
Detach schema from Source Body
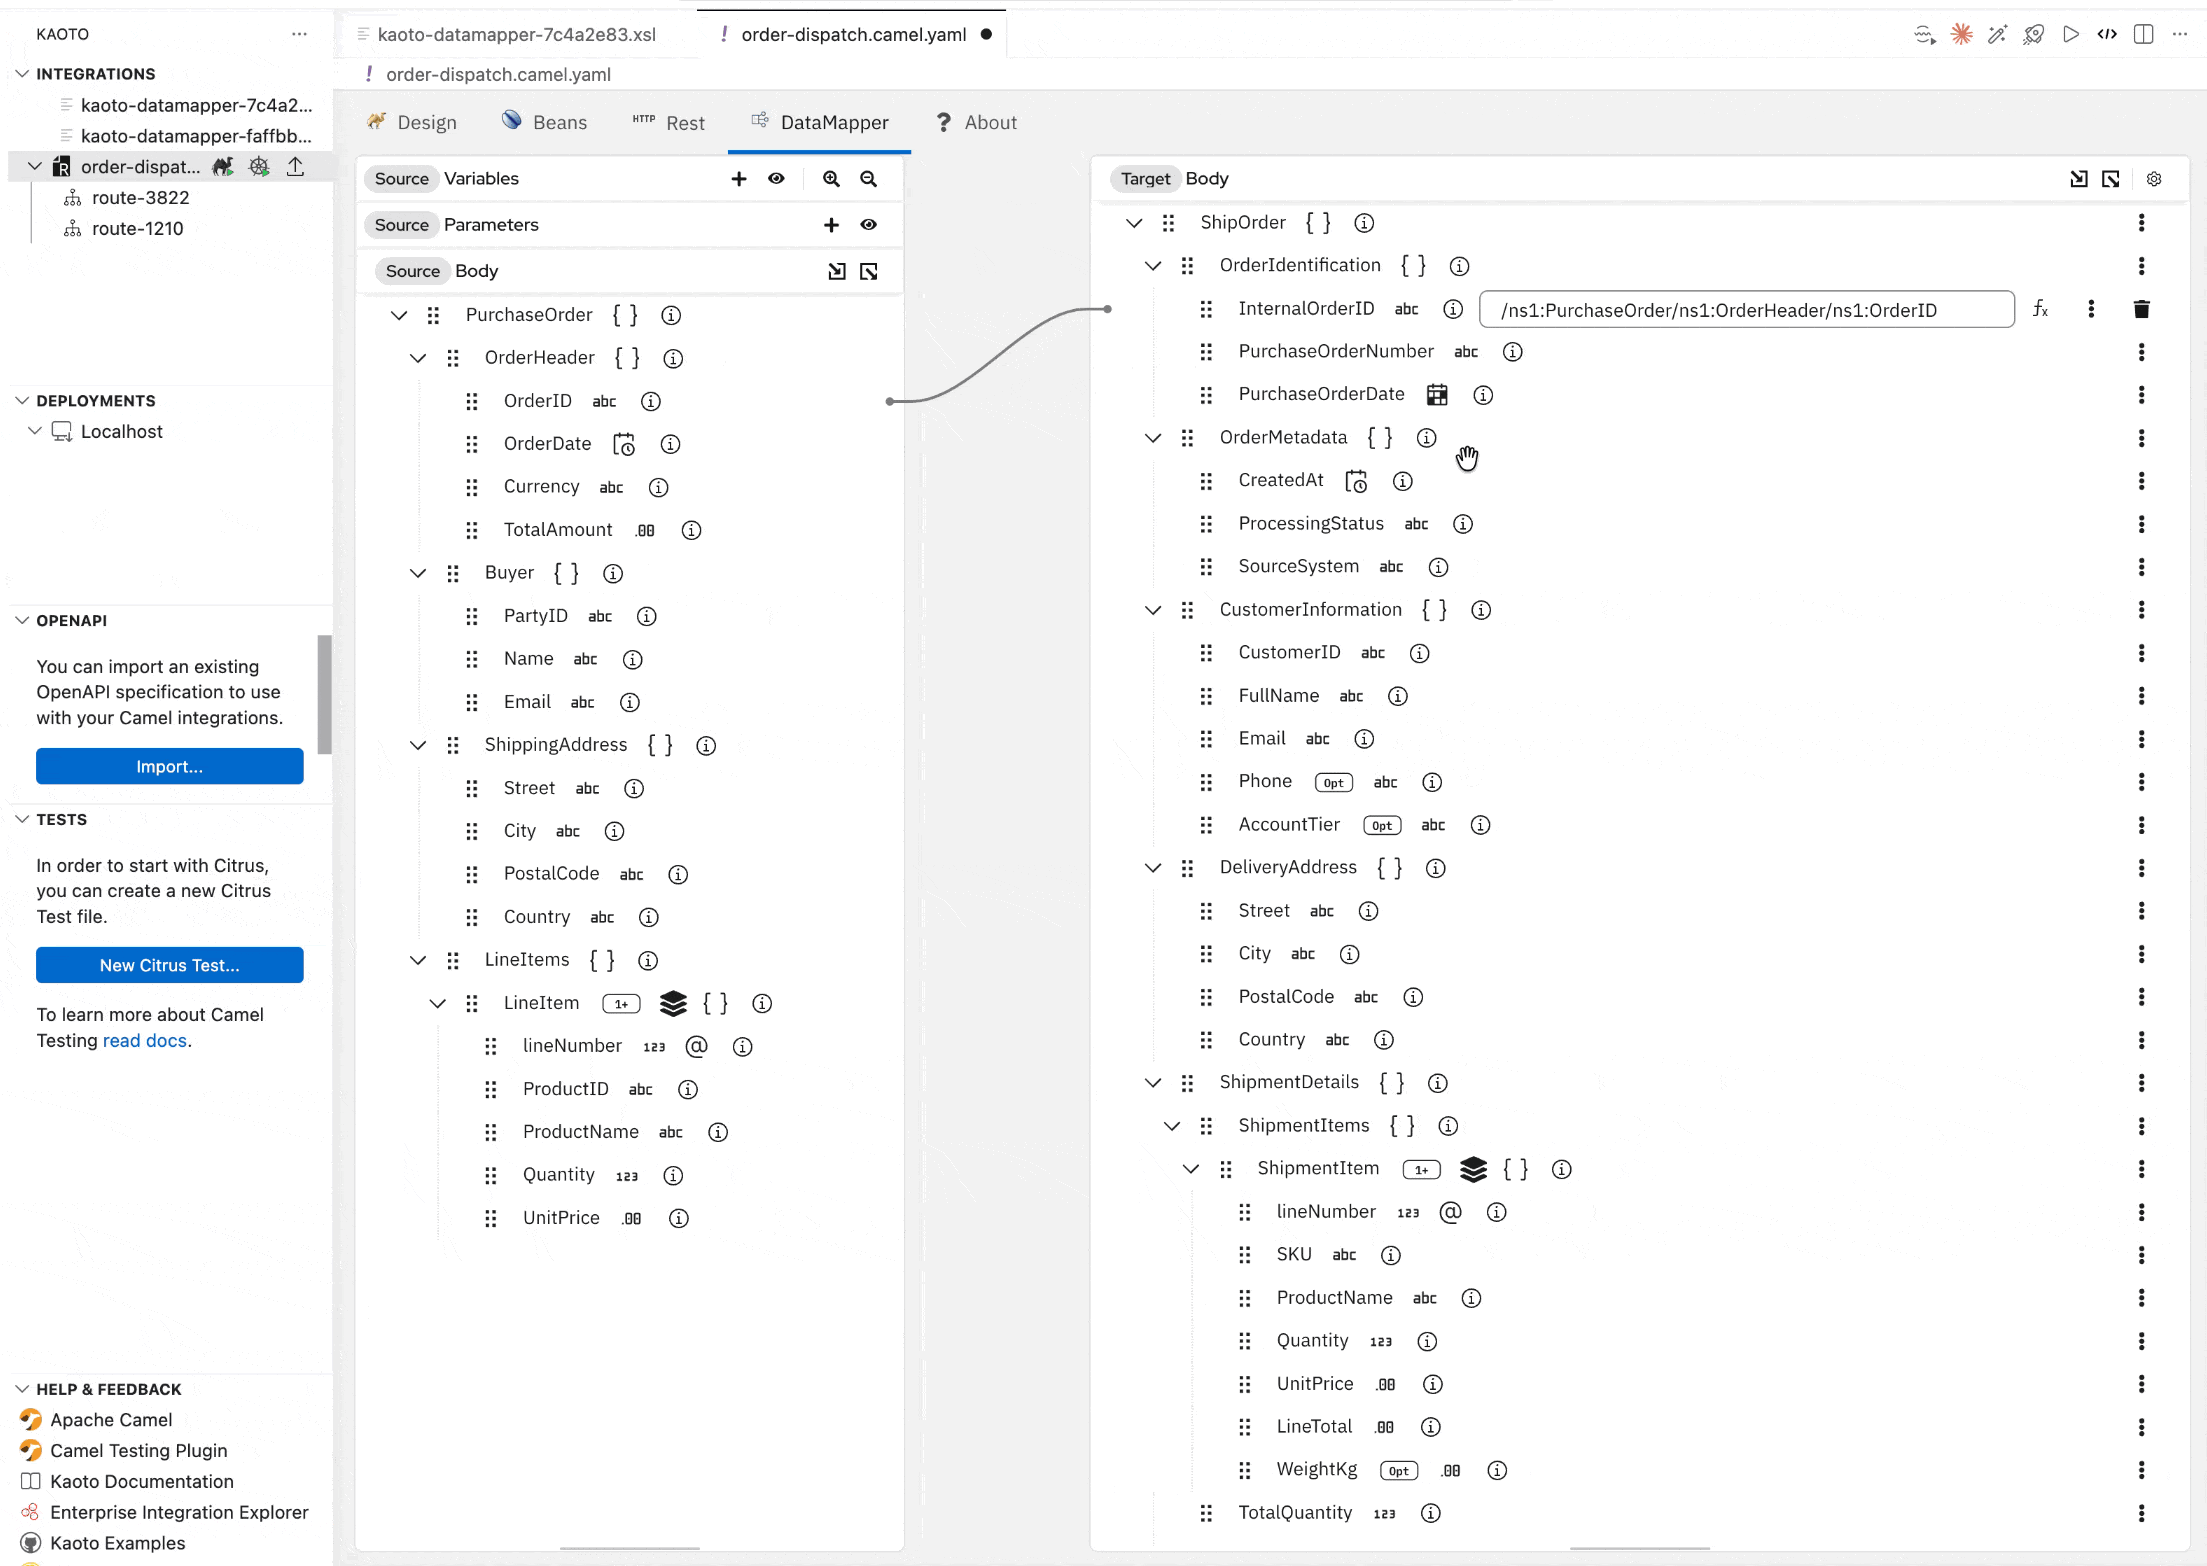[x=869, y=271]
